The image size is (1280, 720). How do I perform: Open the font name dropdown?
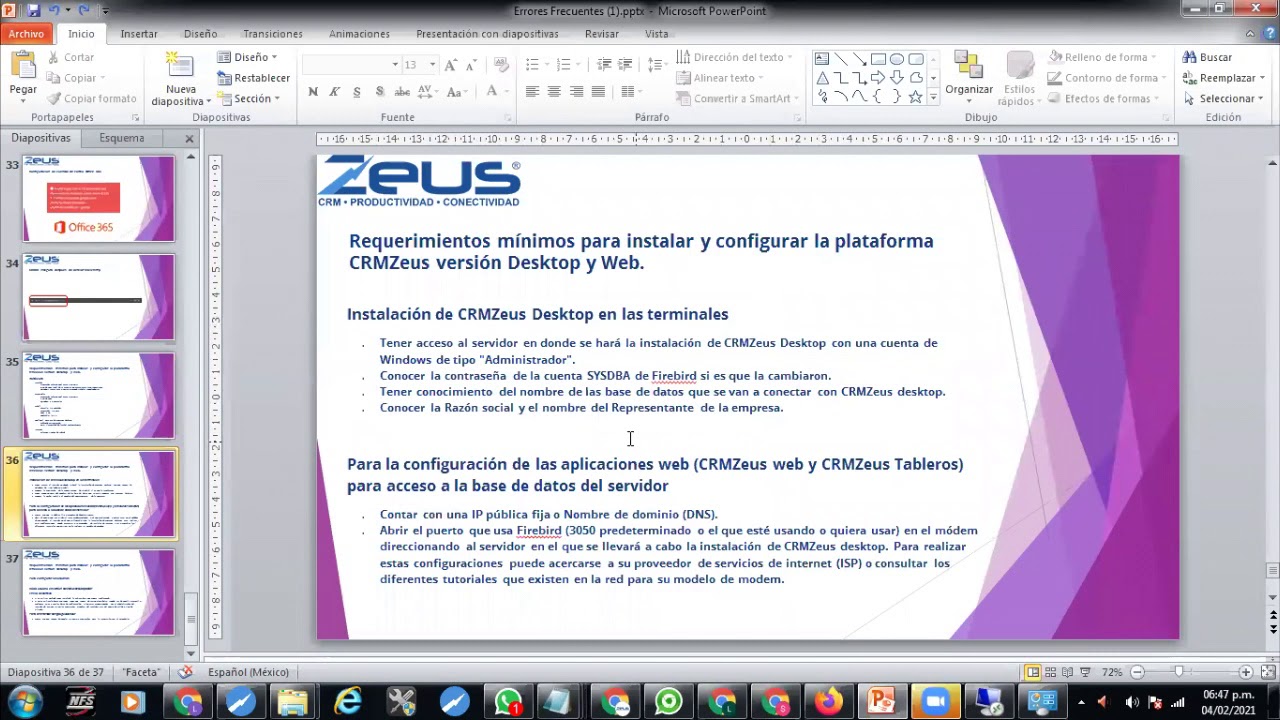coord(394,64)
